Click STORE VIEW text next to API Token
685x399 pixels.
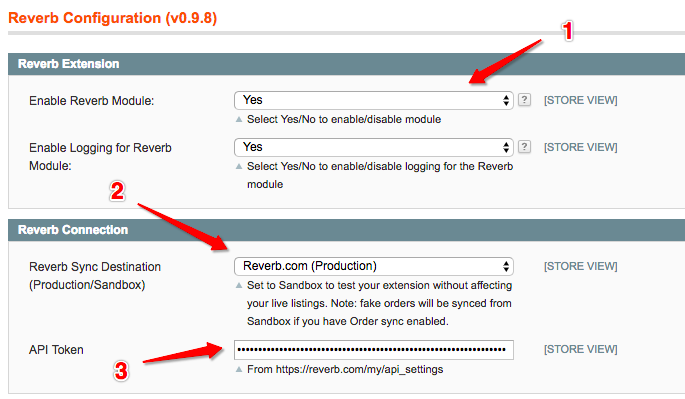point(580,349)
